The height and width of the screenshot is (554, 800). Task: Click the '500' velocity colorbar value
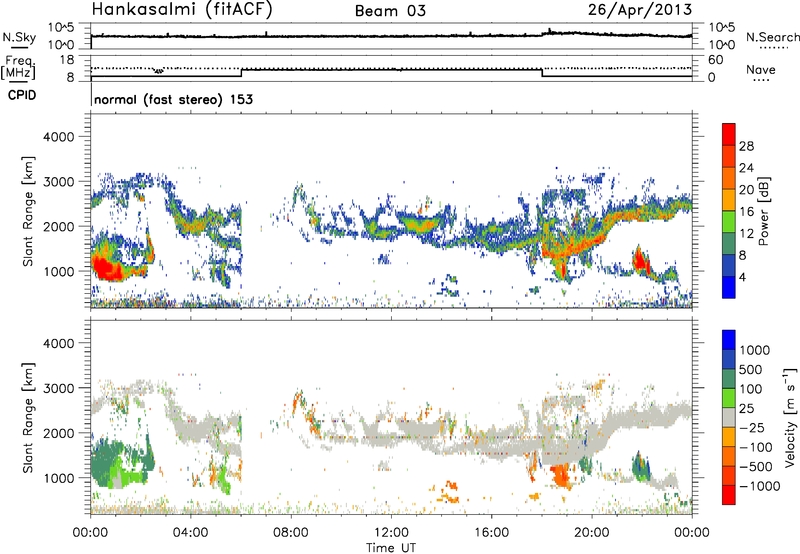[x=751, y=370]
